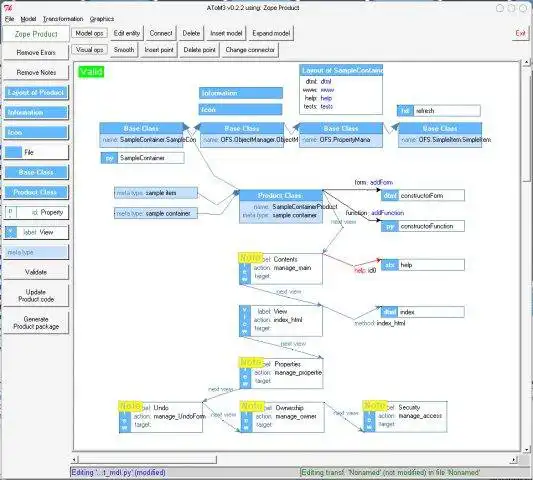Select the stx help file node
The image size is (533, 480).
tap(423, 265)
